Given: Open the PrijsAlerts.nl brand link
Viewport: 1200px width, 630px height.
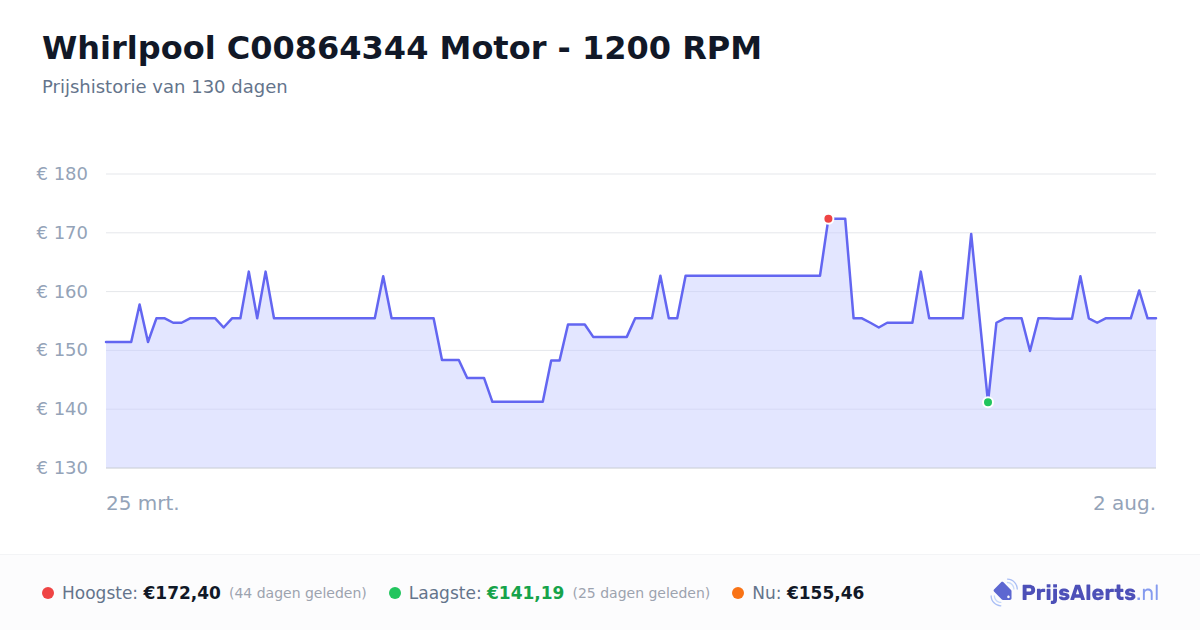Looking at the screenshot, I should coord(1074,593).
